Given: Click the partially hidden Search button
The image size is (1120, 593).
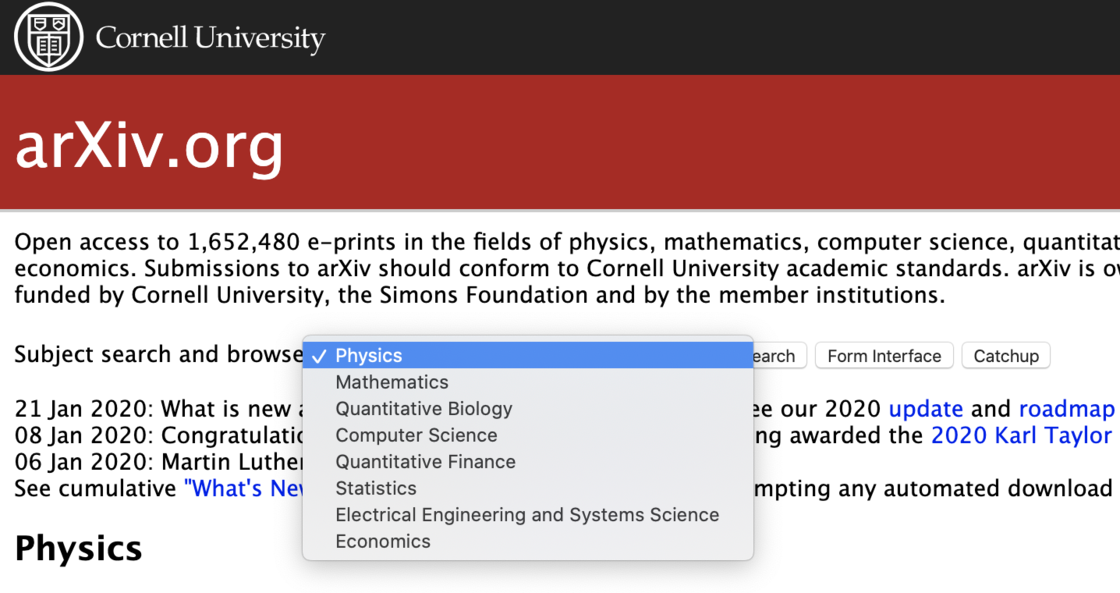Looking at the screenshot, I should (x=779, y=356).
